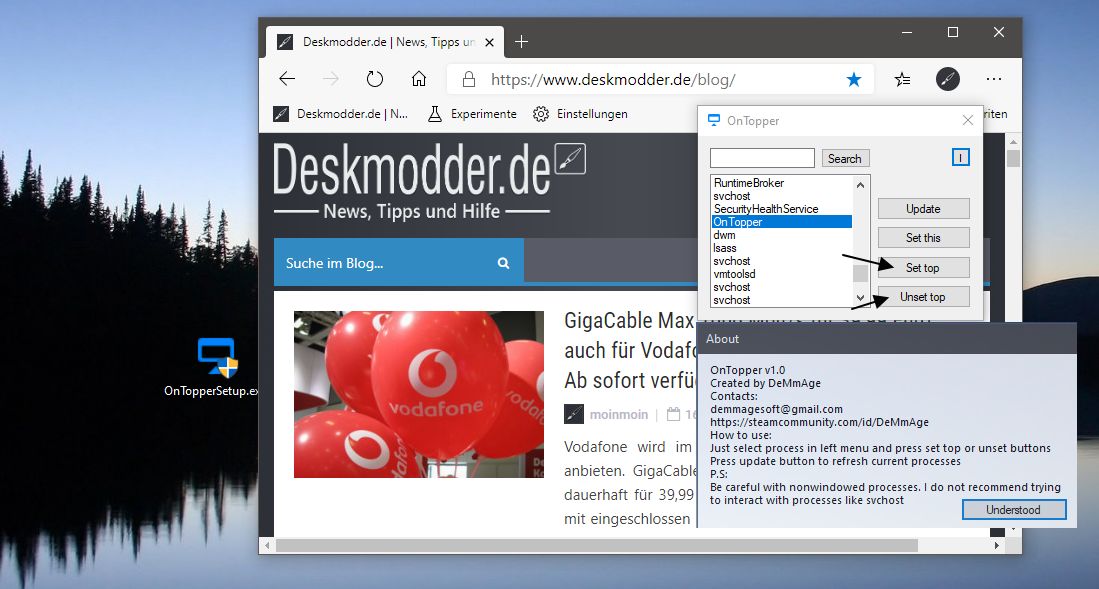This screenshot has width=1099, height=589.
Task: Click the browser horizontal scrollbar left arrow
Action: (266, 545)
